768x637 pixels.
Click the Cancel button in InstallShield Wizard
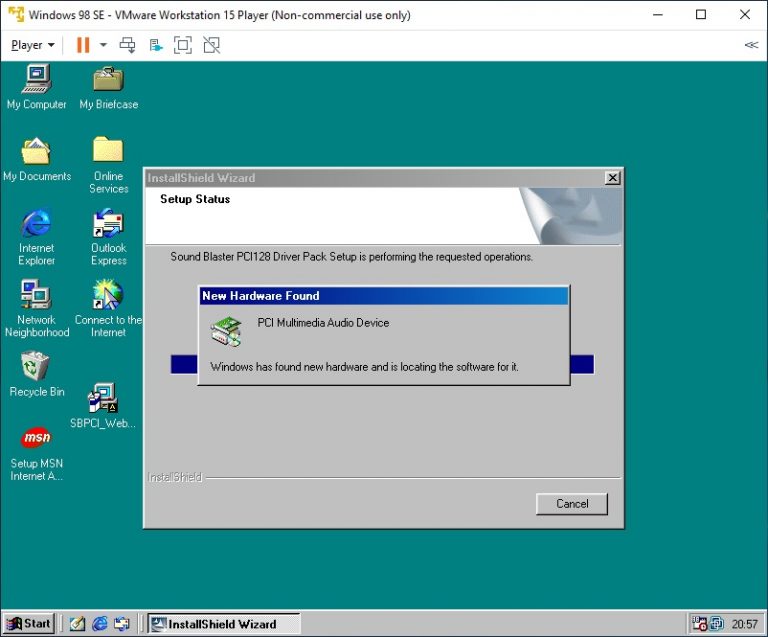point(572,504)
